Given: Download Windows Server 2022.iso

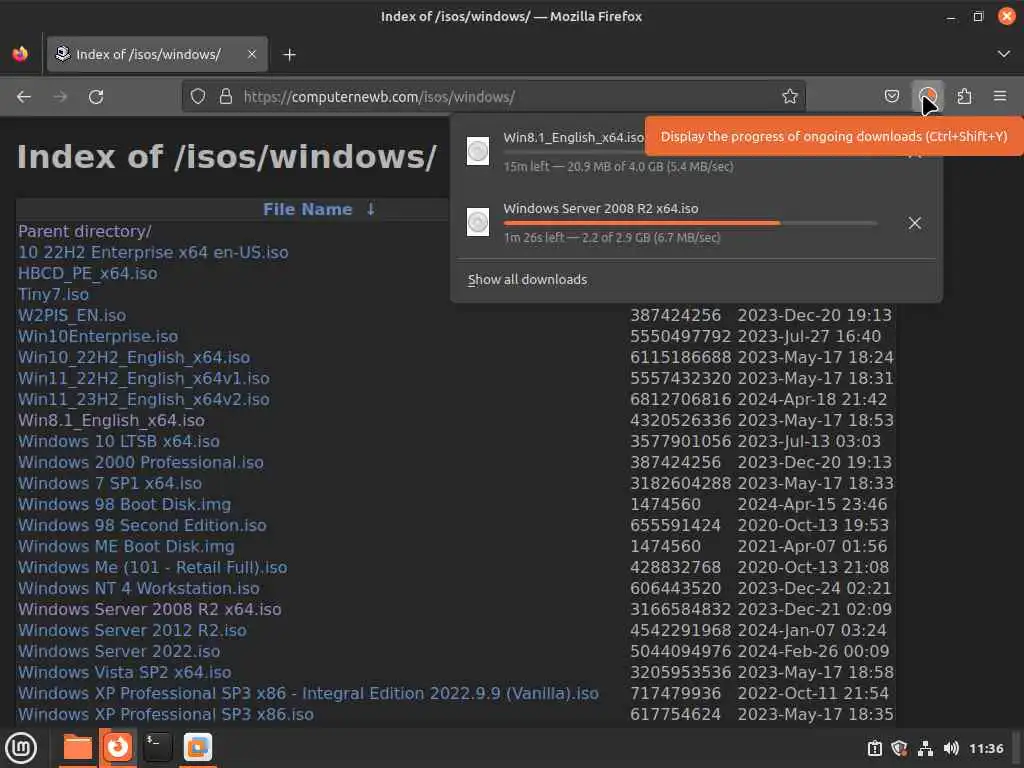Looking at the screenshot, I should click(119, 651).
